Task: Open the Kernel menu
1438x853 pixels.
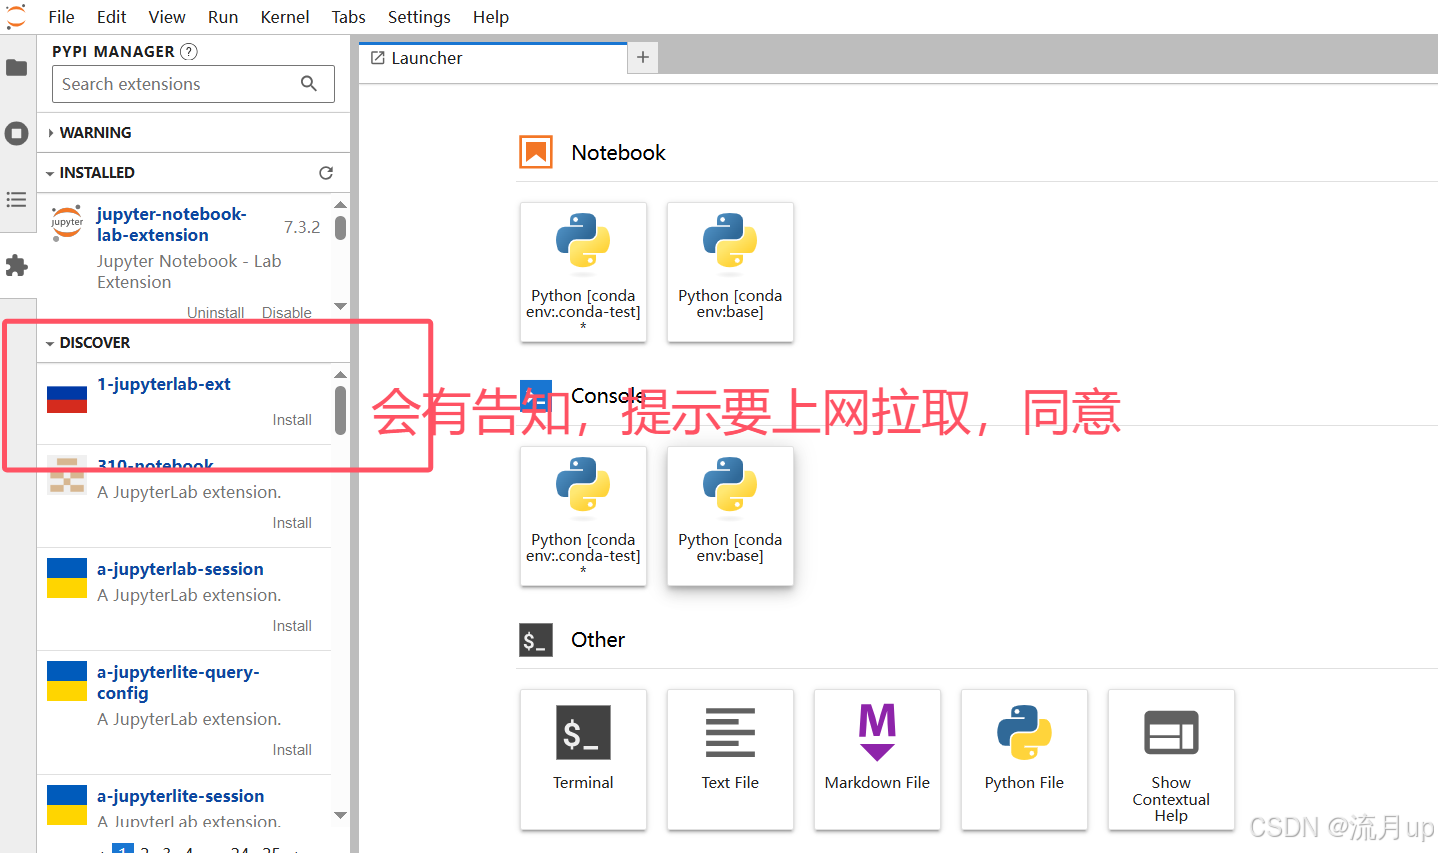Action: [x=284, y=16]
